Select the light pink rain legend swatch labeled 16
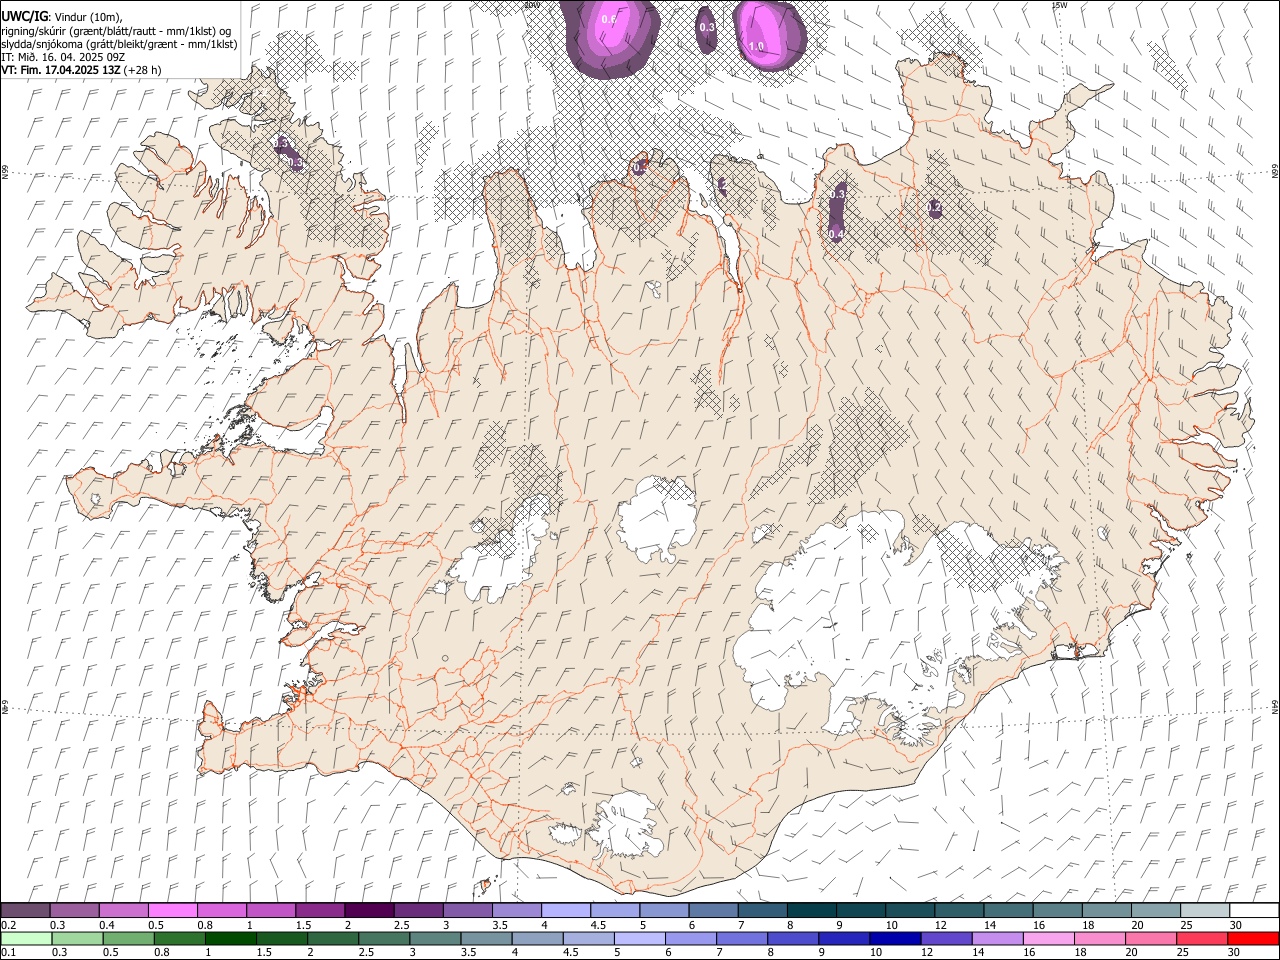Image resolution: width=1280 pixels, height=960 pixels. click(1049, 938)
